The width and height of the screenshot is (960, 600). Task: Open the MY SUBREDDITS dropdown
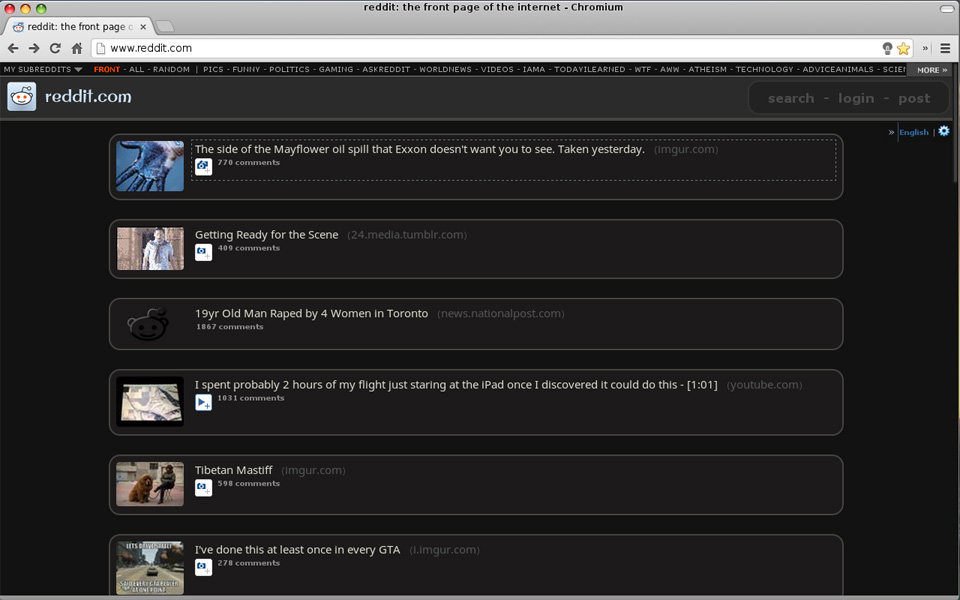coord(43,70)
